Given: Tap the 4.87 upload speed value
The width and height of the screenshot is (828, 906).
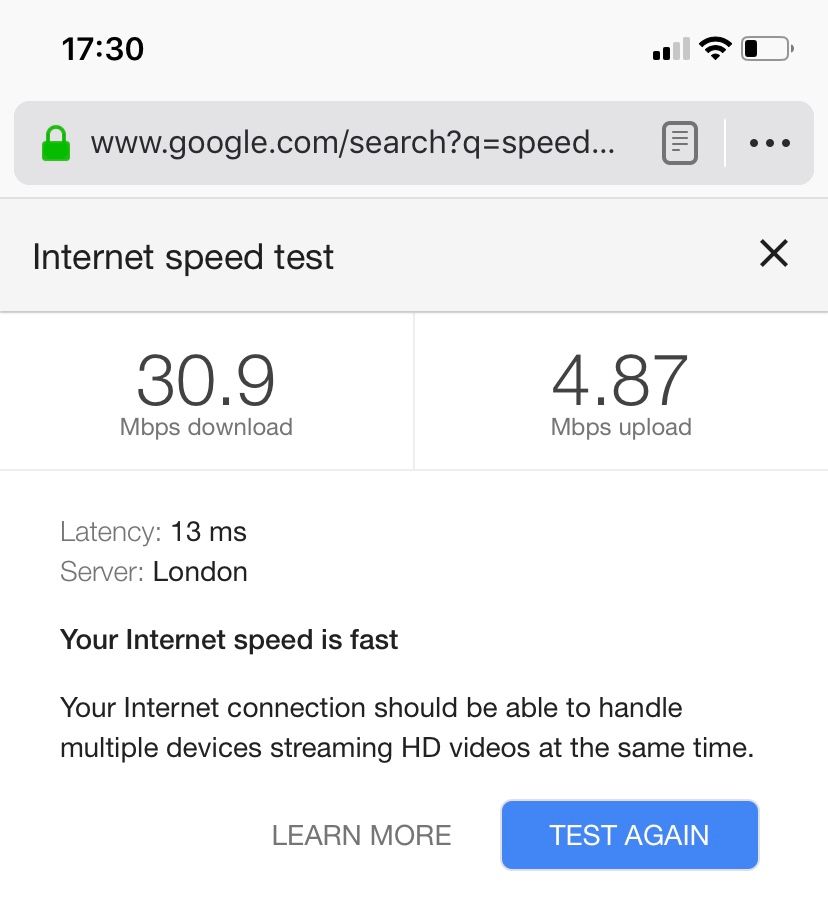Looking at the screenshot, I should tap(620, 380).
